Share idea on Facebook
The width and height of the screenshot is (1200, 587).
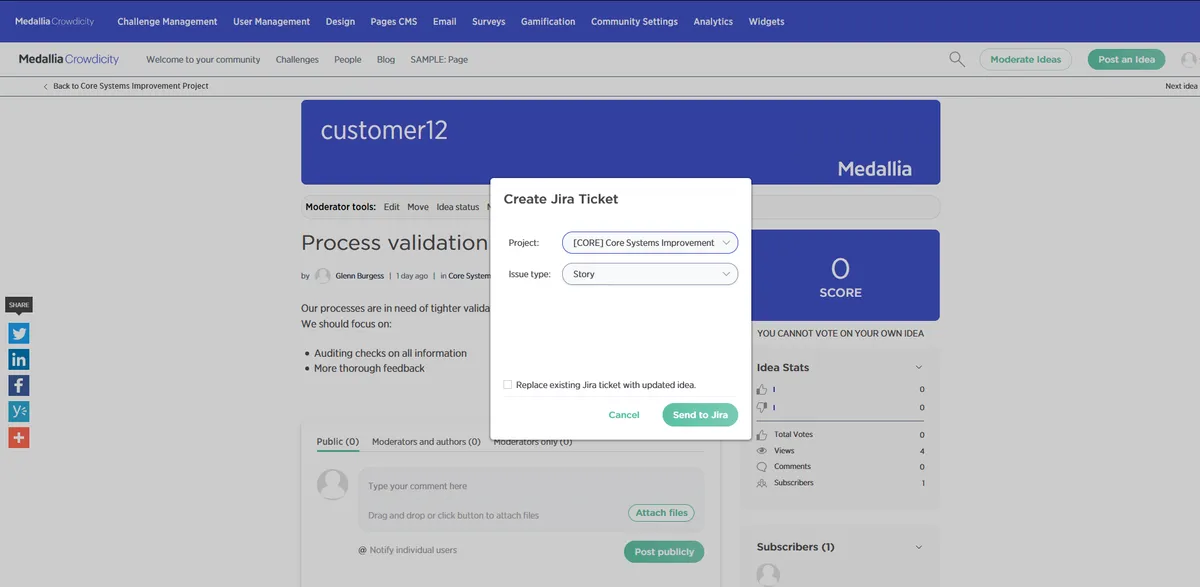[x=19, y=386]
